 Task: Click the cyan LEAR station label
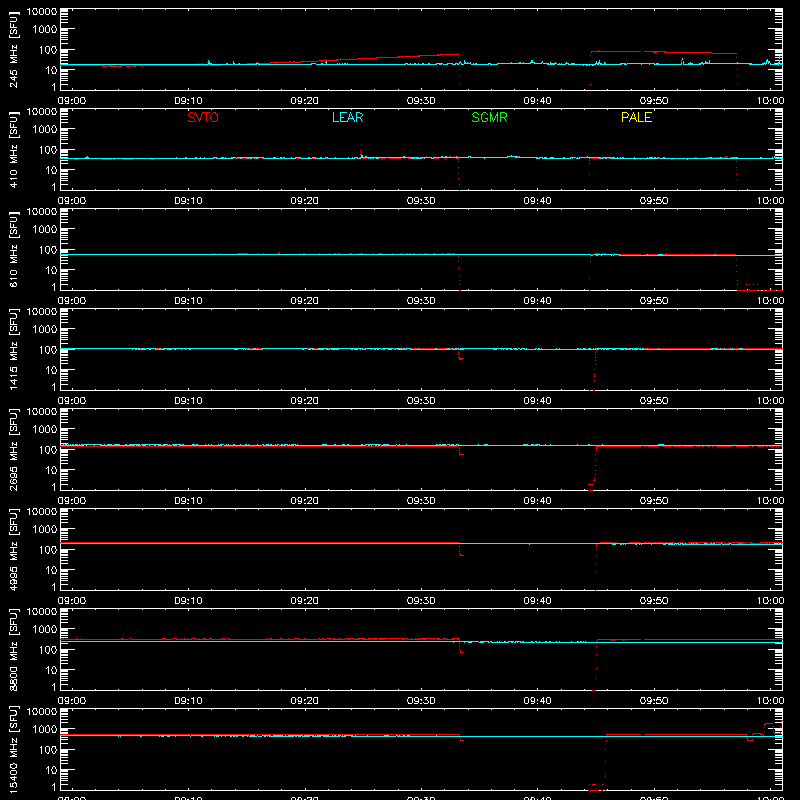(x=347, y=117)
